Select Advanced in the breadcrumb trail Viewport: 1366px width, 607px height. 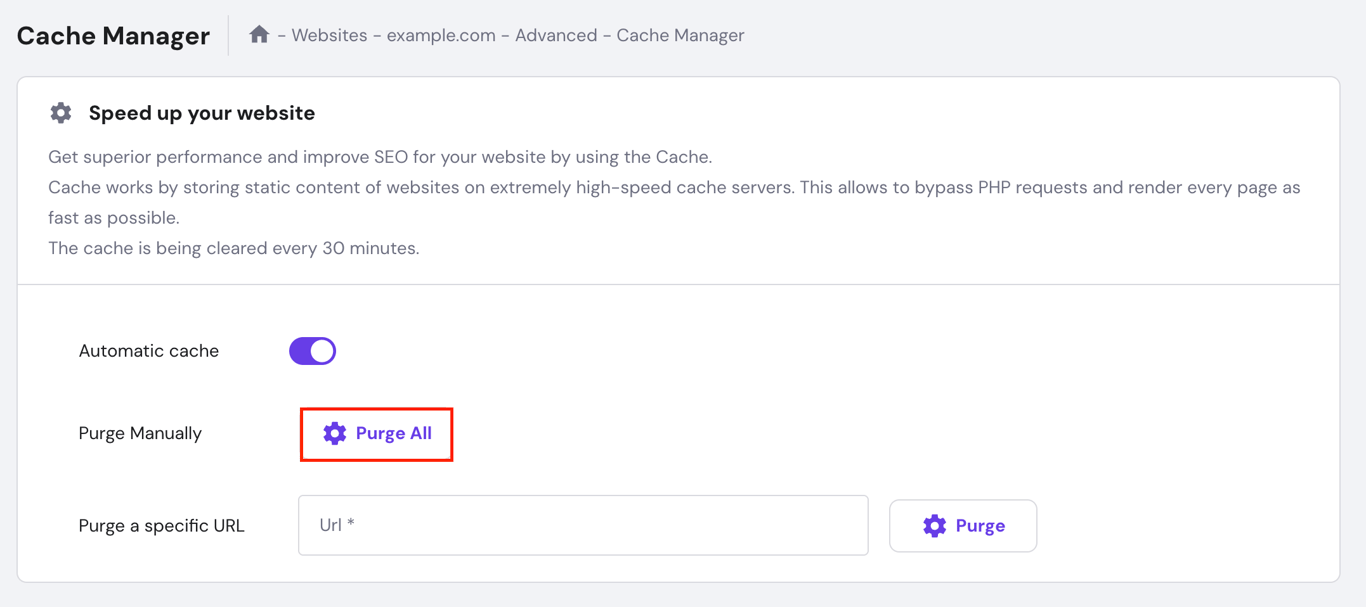(557, 35)
